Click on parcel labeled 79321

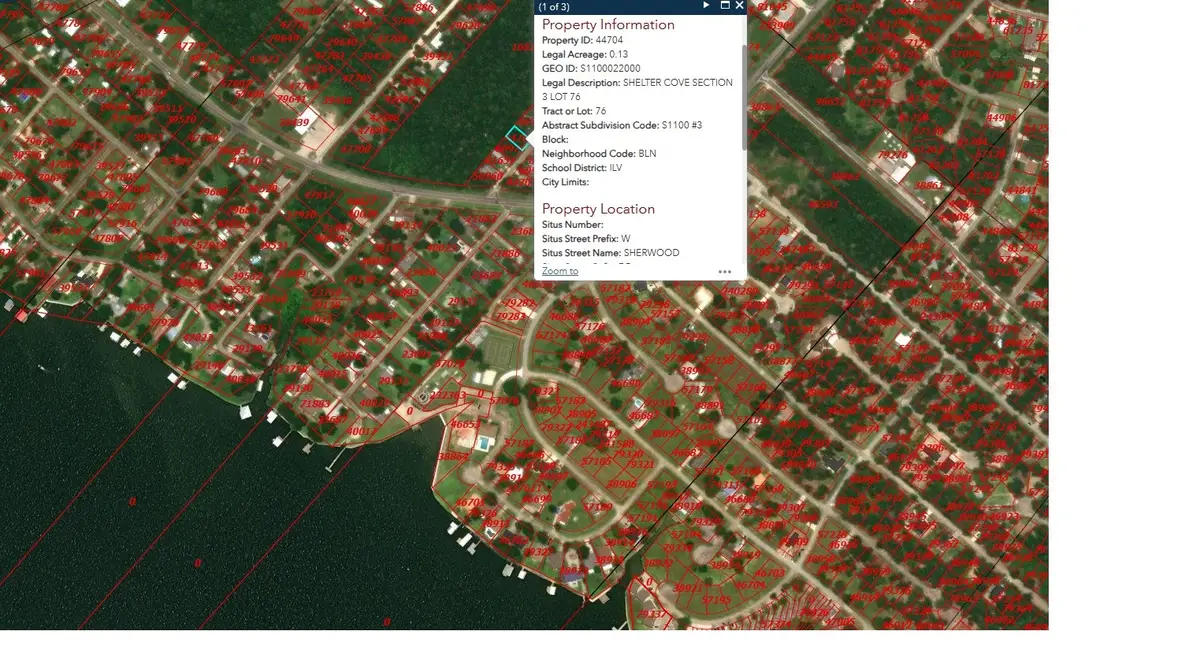click(640, 465)
